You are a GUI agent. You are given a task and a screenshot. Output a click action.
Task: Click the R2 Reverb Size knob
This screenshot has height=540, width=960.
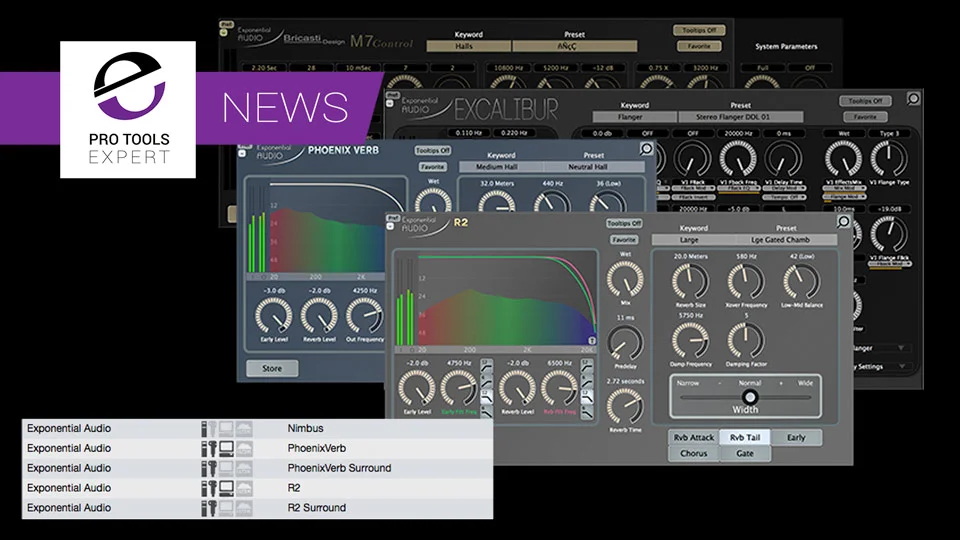[x=690, y=282]
